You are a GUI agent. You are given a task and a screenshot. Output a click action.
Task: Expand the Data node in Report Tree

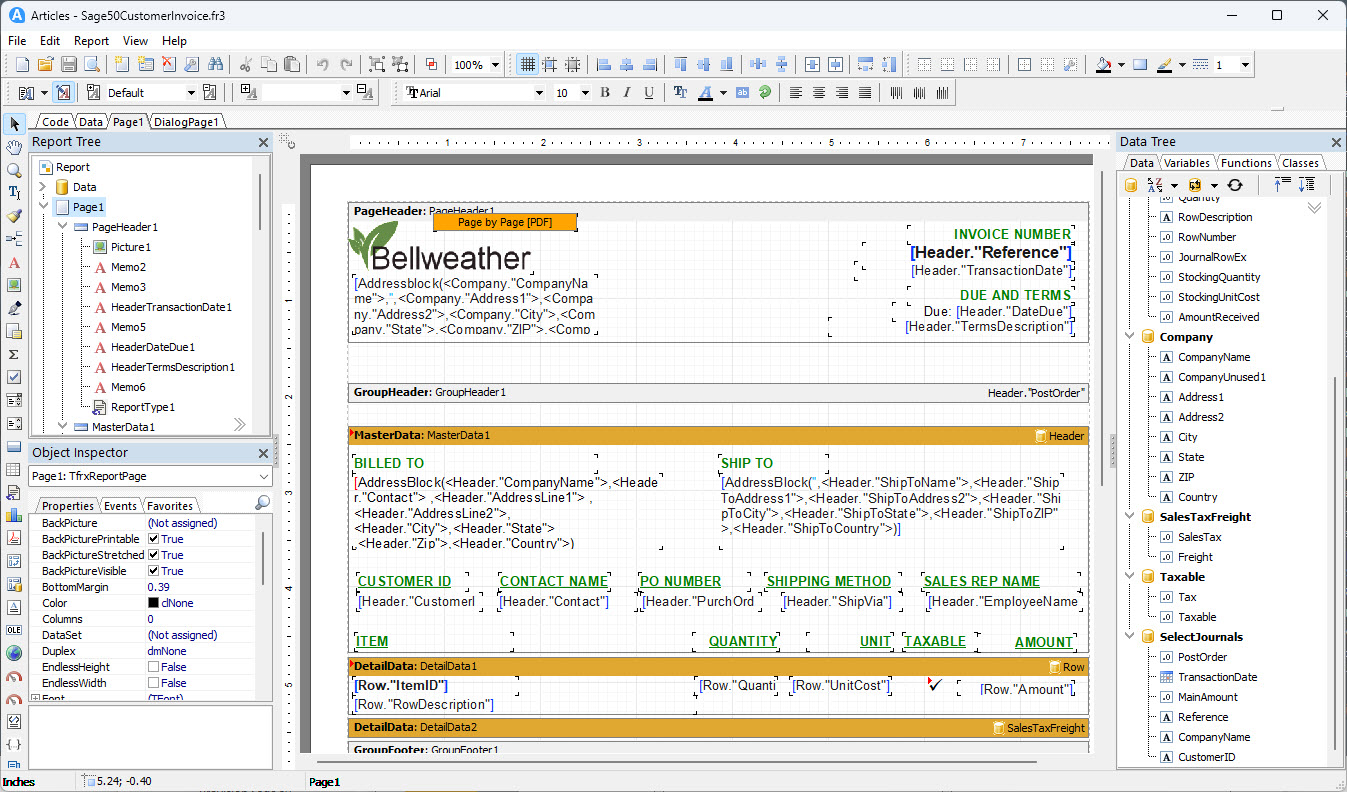(x=43, y=187)
